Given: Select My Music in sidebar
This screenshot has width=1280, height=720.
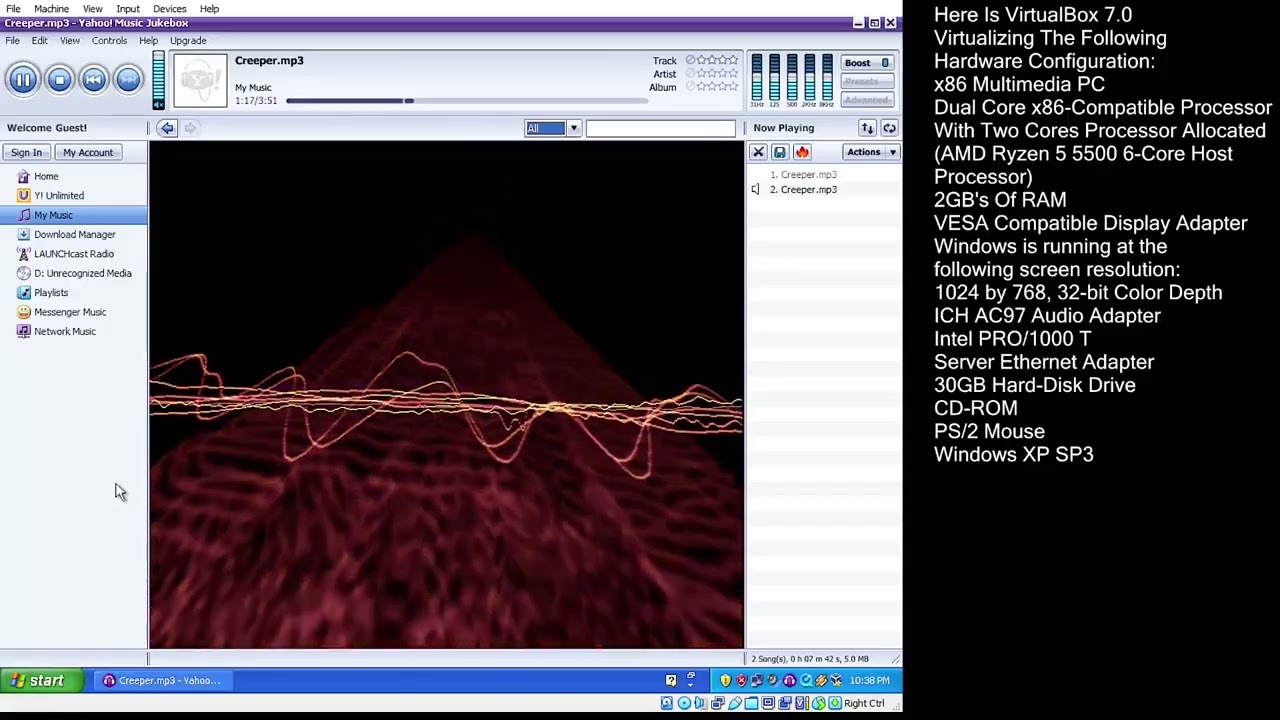Looking at the screenshot, I should pyautogui.click(x=53, y=215).
